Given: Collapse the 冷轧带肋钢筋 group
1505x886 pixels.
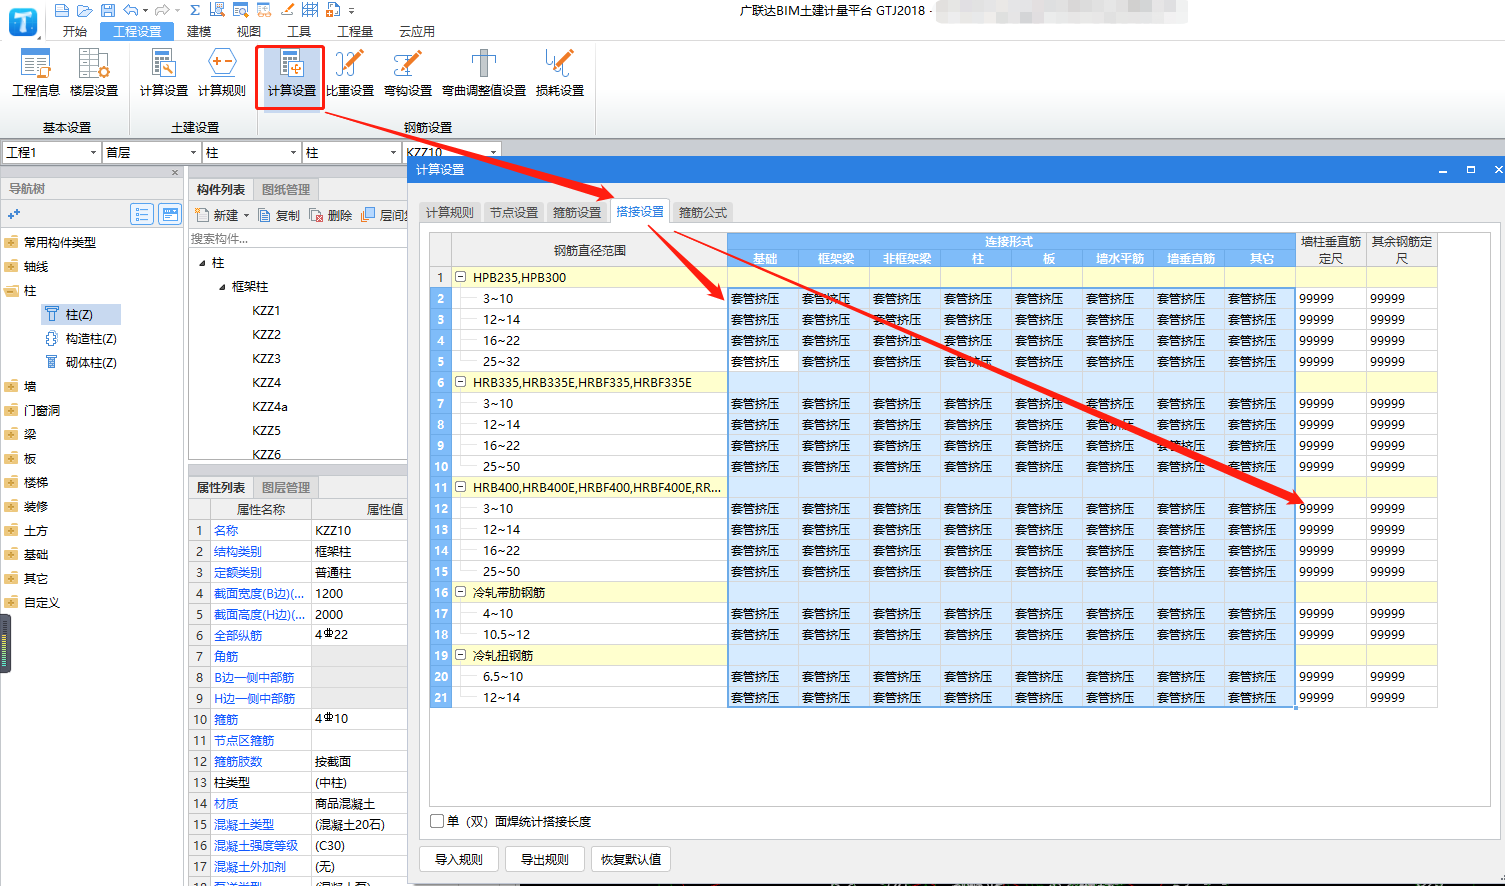Looking at the screenshot, I should point(461,592).
